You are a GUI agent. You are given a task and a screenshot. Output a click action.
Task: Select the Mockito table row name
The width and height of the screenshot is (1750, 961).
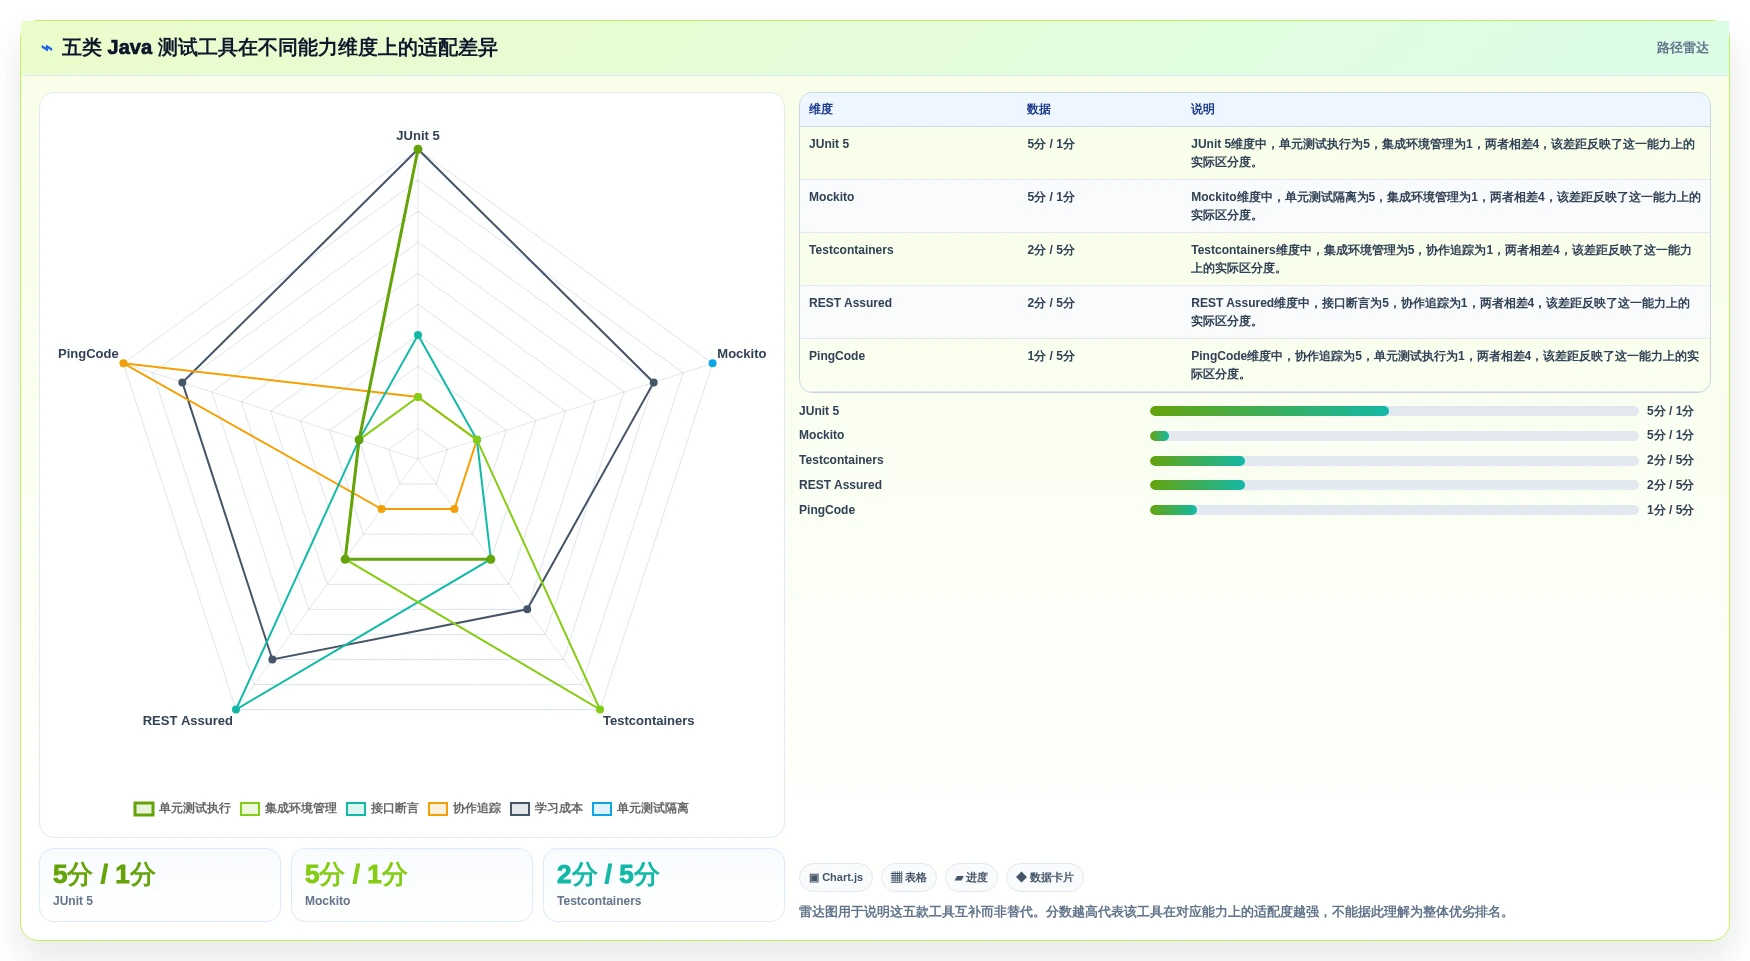[x=831, y=197]
